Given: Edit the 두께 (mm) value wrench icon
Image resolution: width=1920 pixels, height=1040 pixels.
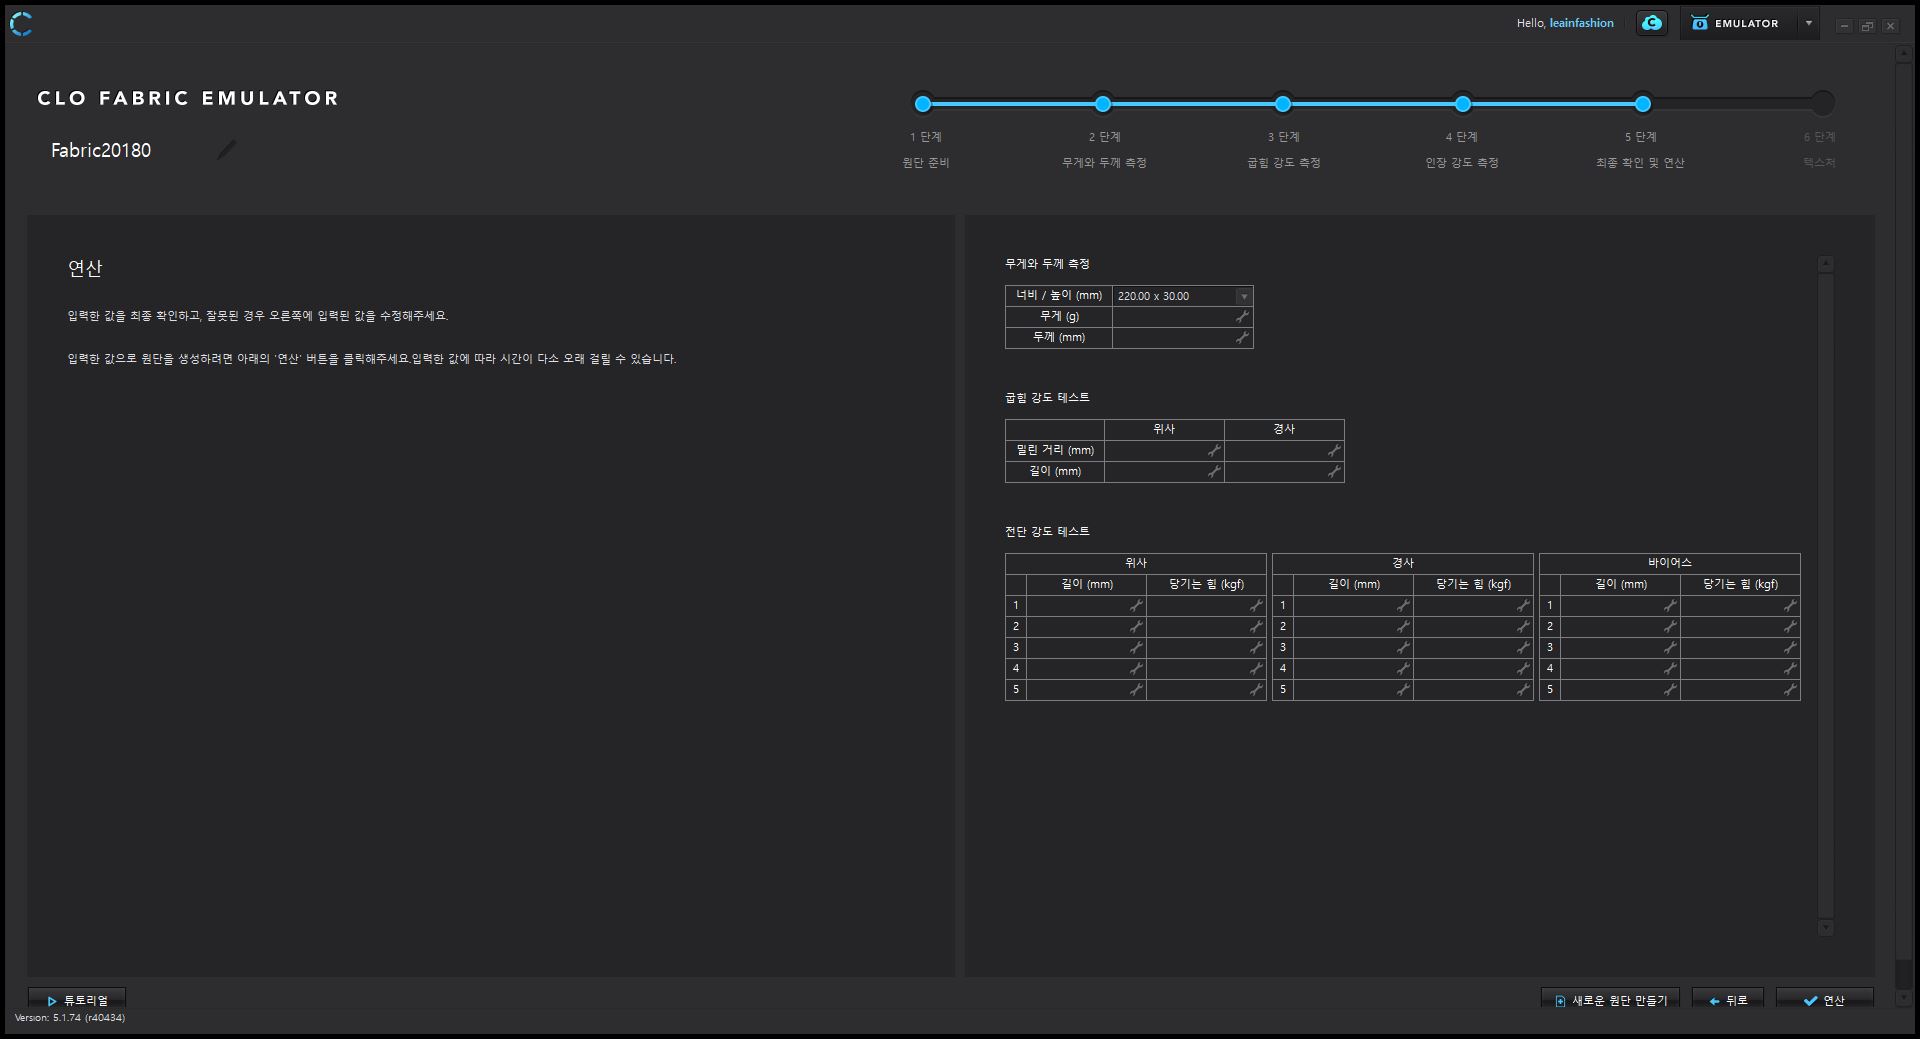Looking at the screenshot, I should coord(1242,337).
